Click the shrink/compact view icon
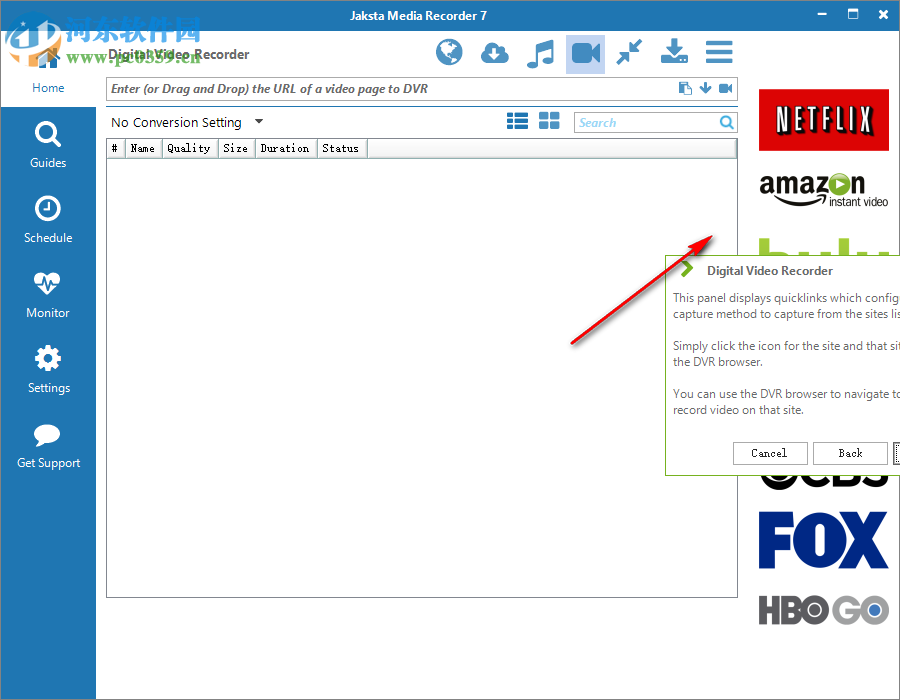The height and width of the screenshot is (700, 900). (630, 52)
